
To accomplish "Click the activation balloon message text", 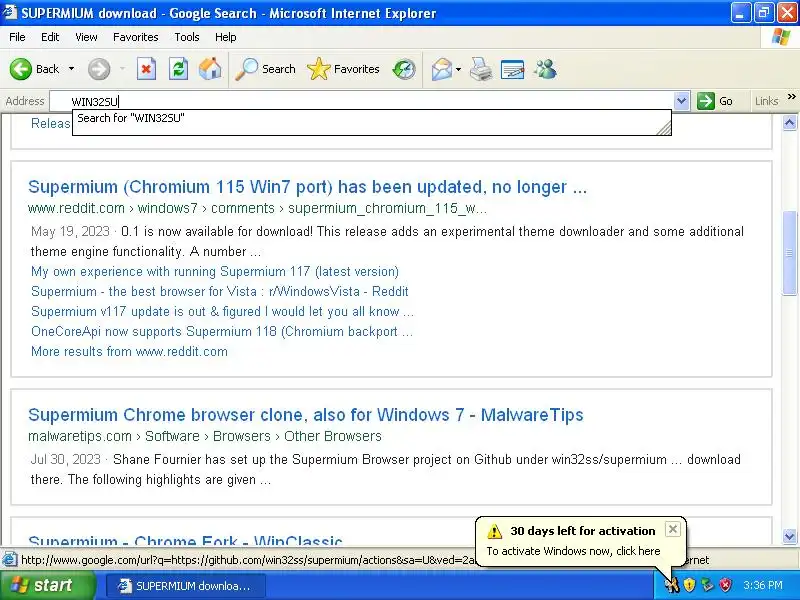I will 573,551.
